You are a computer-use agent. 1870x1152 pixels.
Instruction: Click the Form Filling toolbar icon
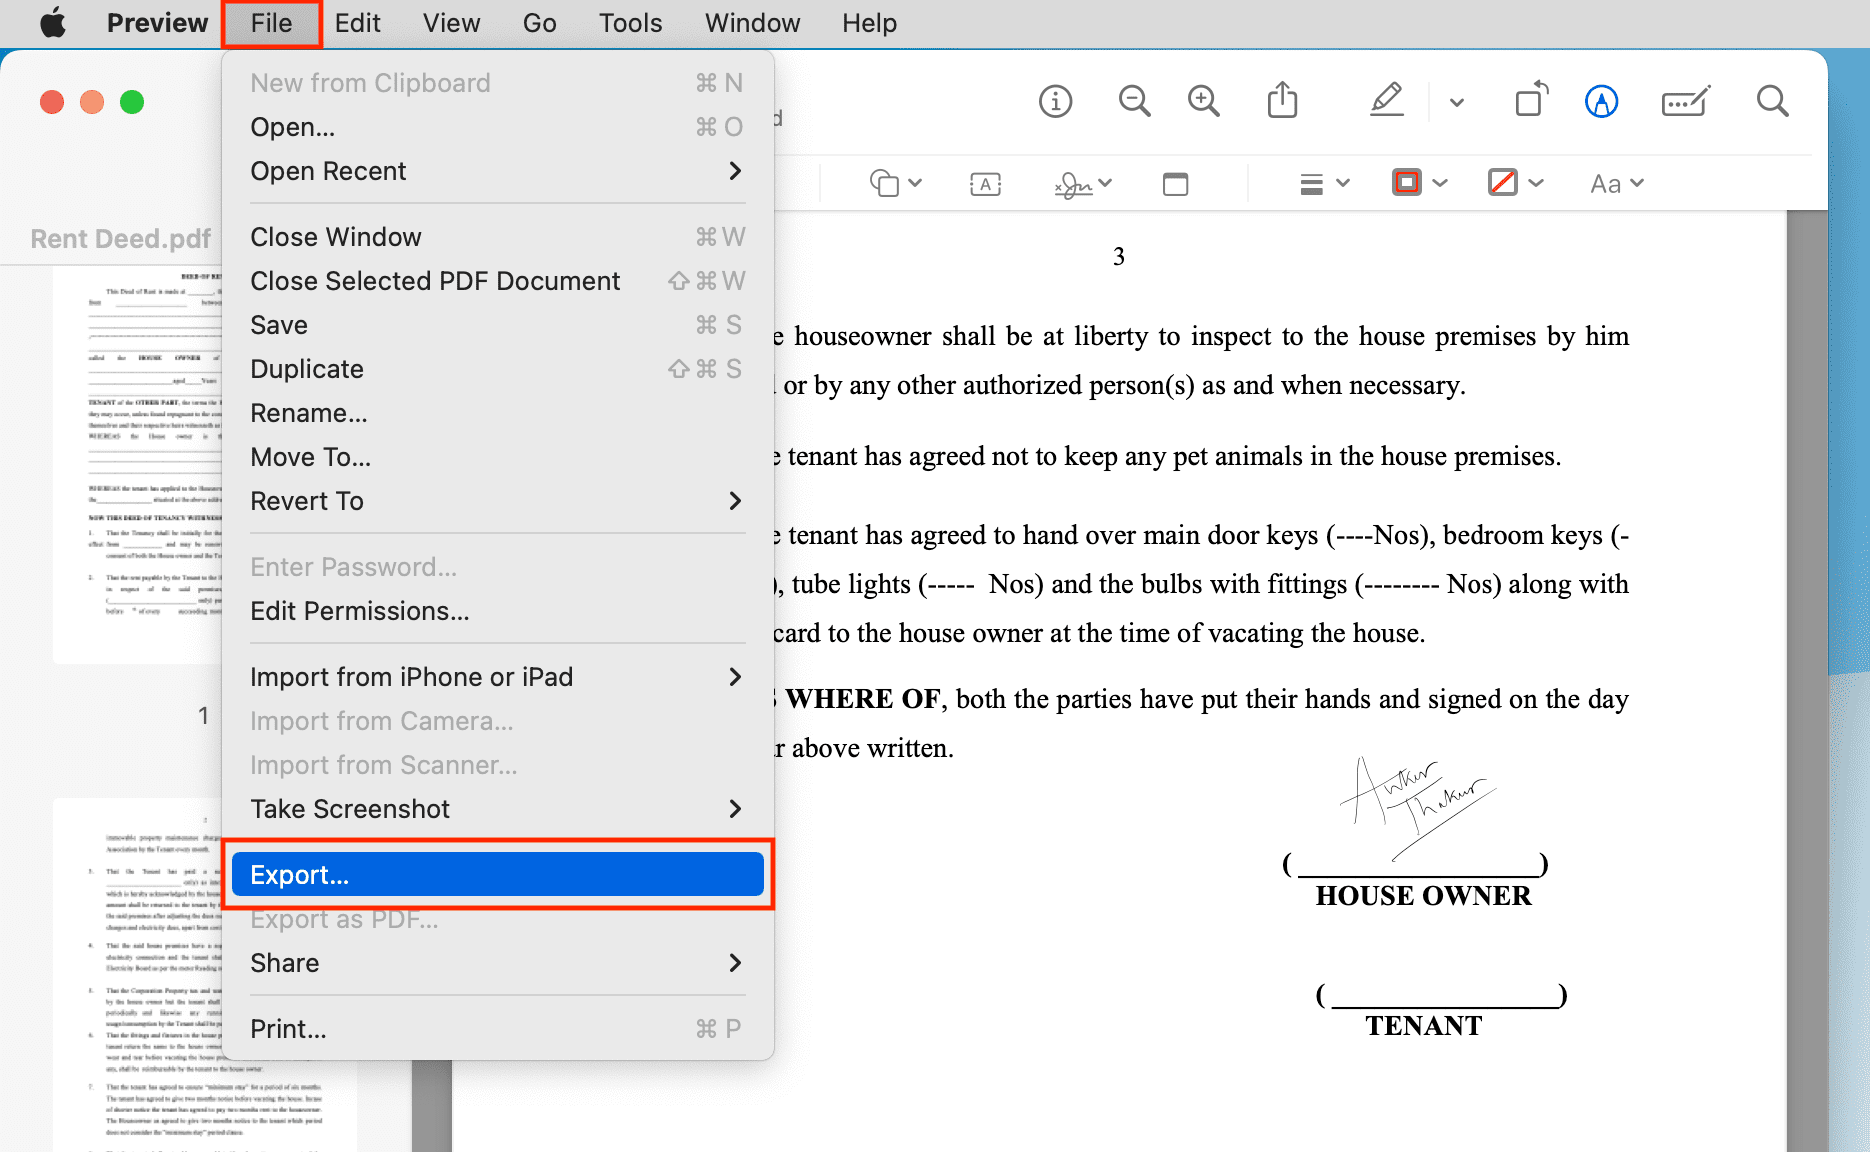click(1685, 101)
